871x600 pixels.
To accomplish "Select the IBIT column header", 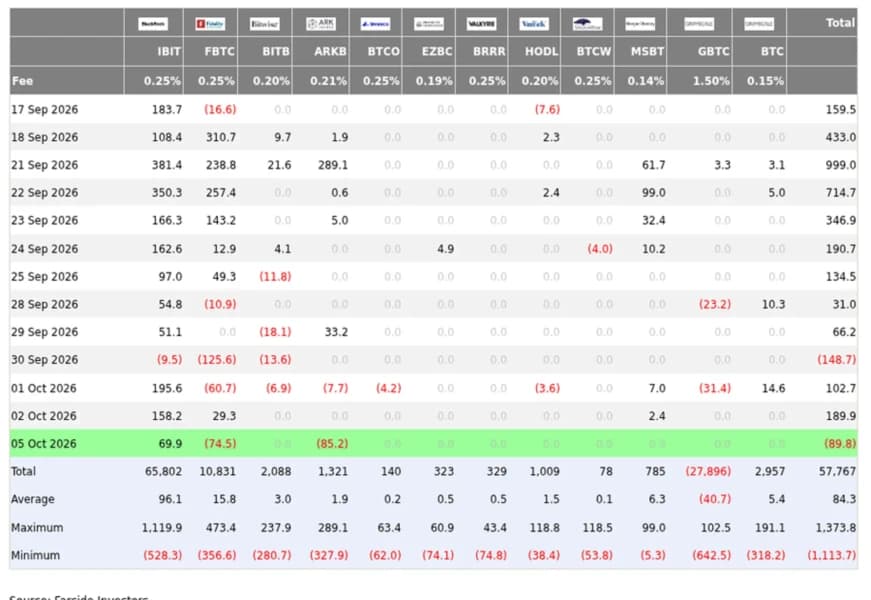I will point(169,52).
